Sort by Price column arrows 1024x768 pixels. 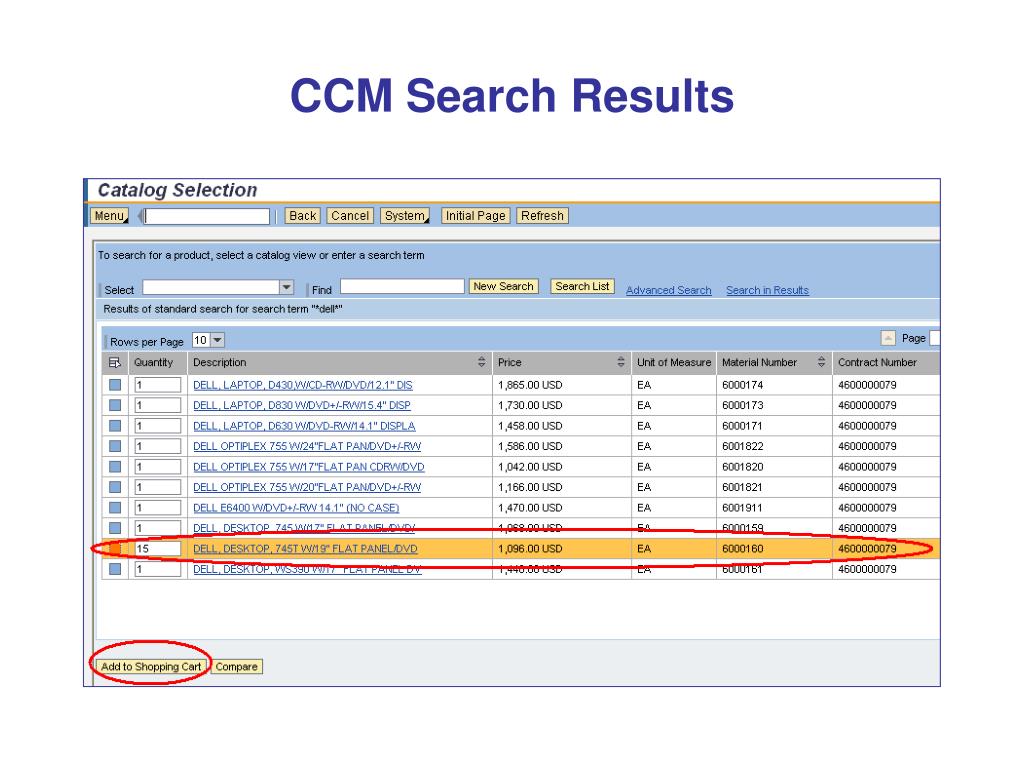point(620,362)
